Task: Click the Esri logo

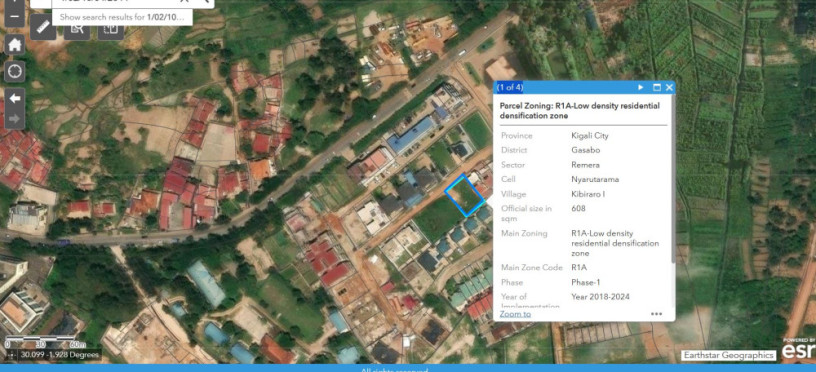Action: 800,349
